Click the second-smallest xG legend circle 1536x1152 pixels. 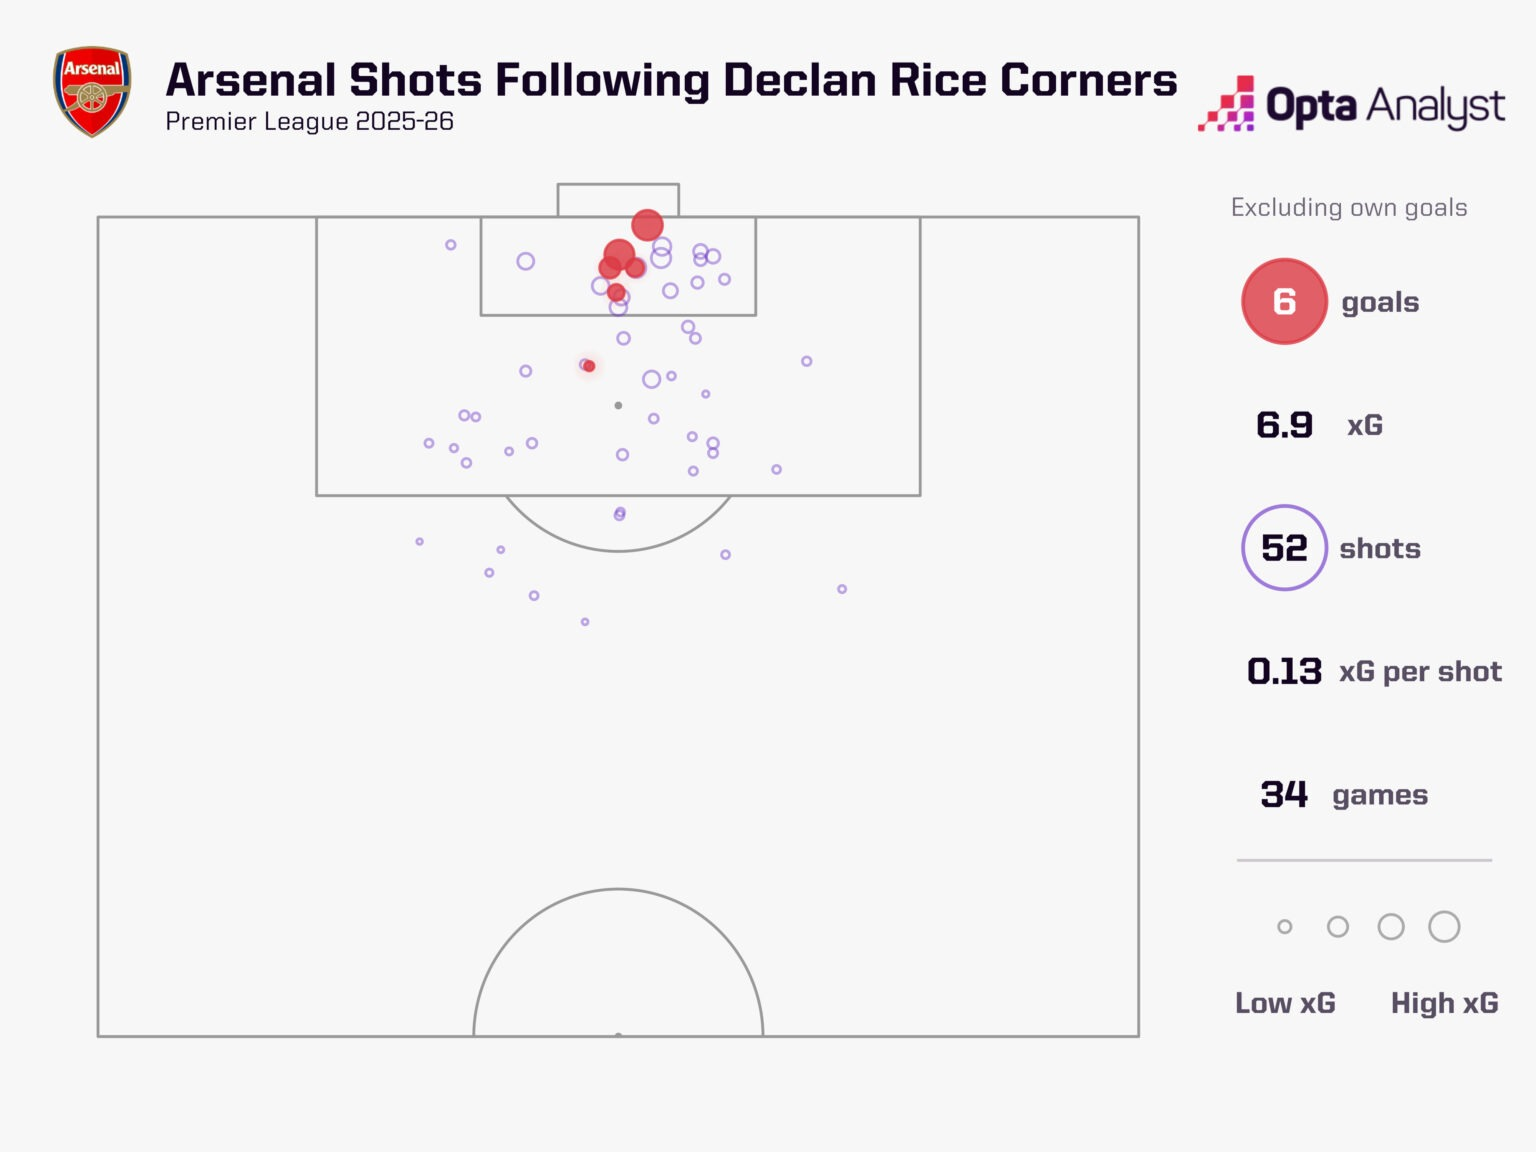coord(1337,927)
